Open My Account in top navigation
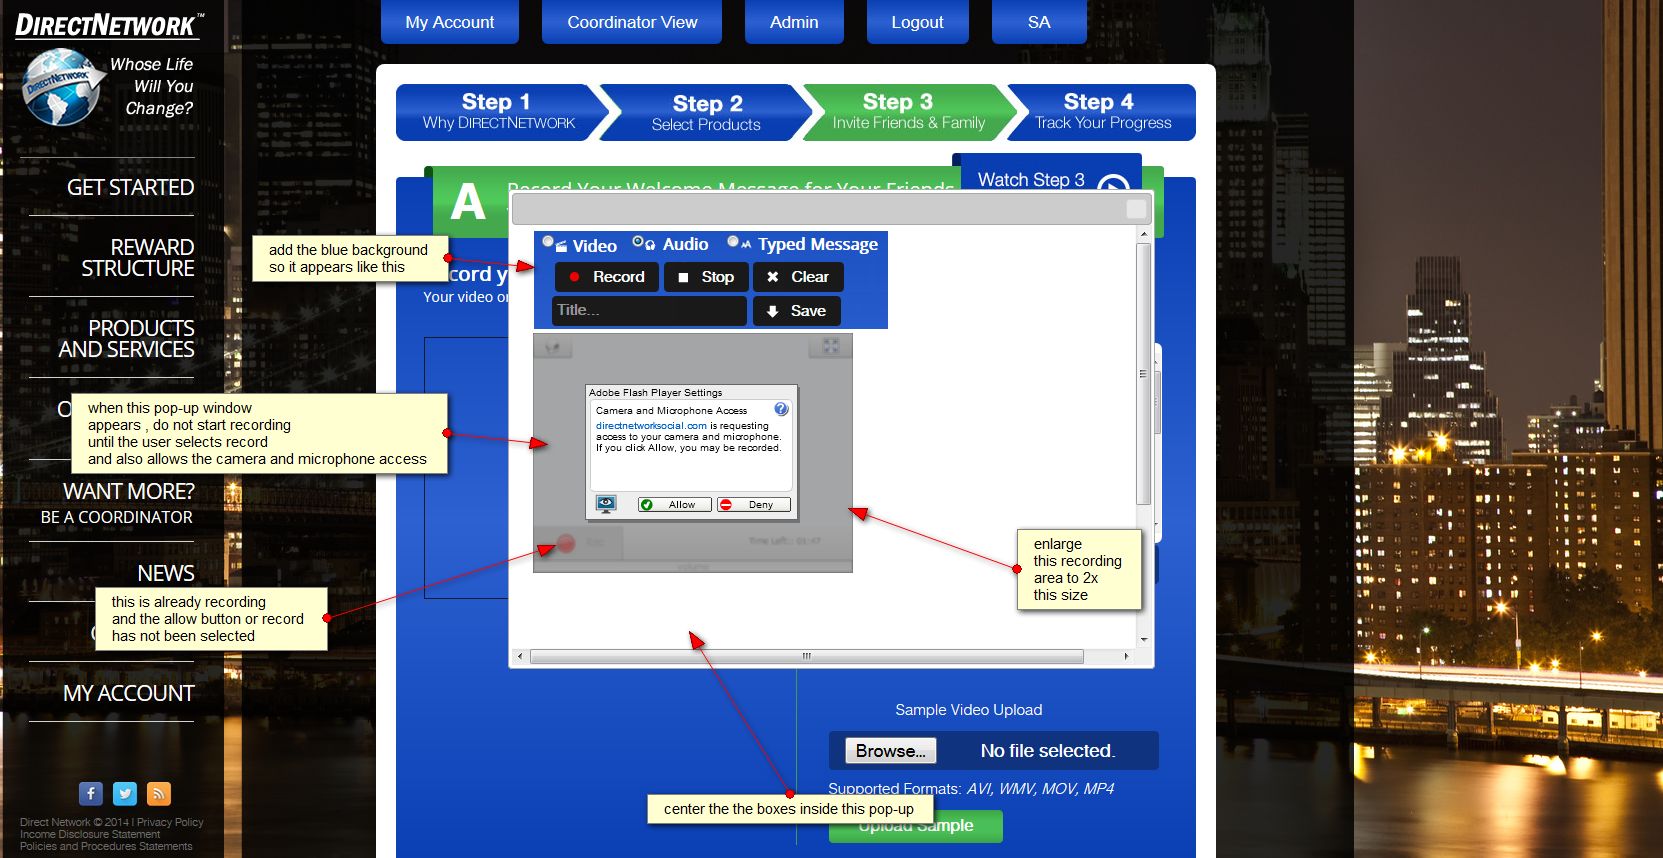The height and width of the screenshot is (858, 1663). (450, 22)
